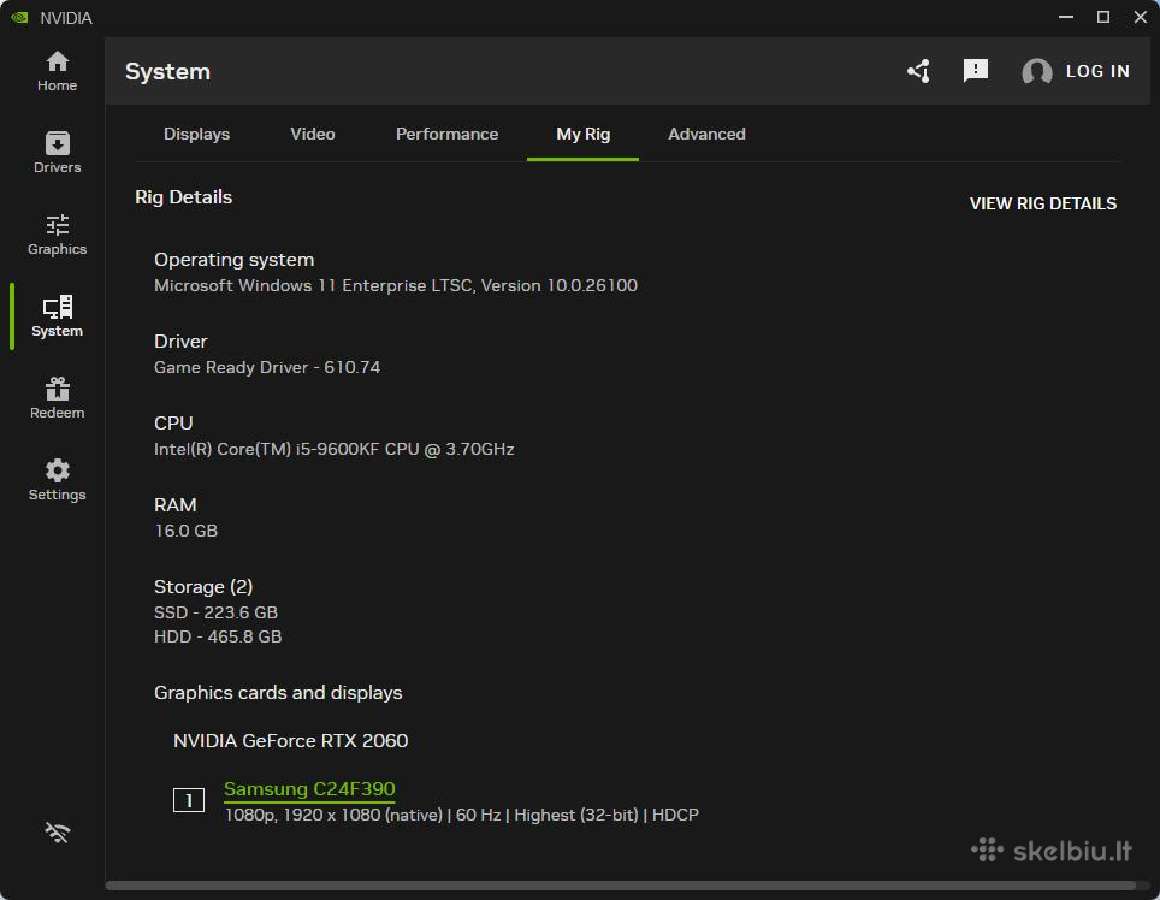Open the Home page in sidebar

[57, 72]
